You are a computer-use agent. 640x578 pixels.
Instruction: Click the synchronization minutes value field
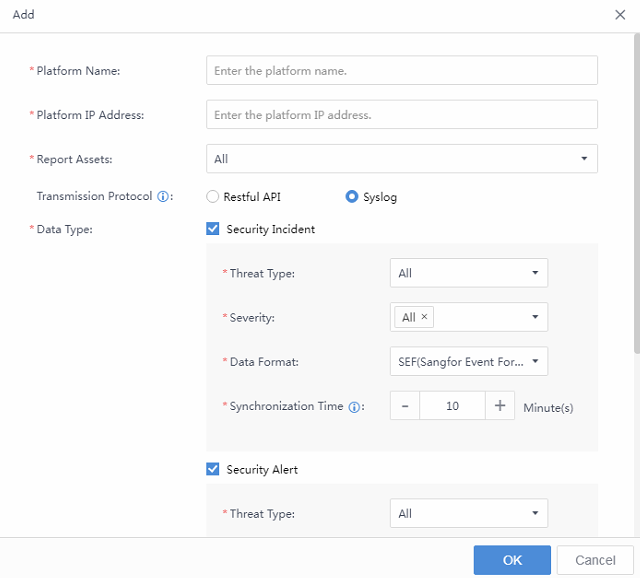point(452,406)
